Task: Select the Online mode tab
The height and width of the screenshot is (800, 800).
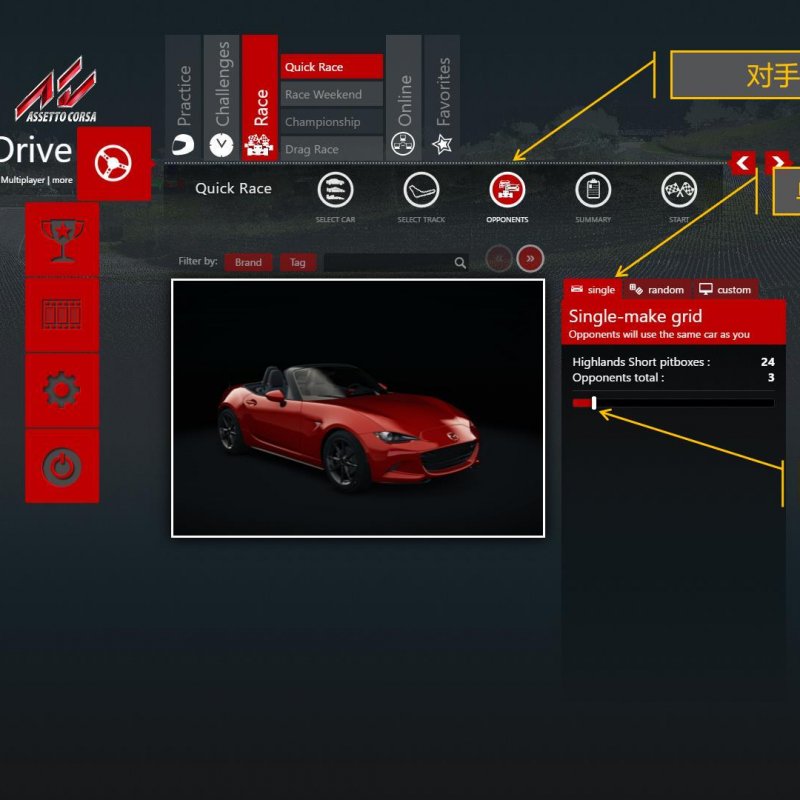Action: point(404,97)
